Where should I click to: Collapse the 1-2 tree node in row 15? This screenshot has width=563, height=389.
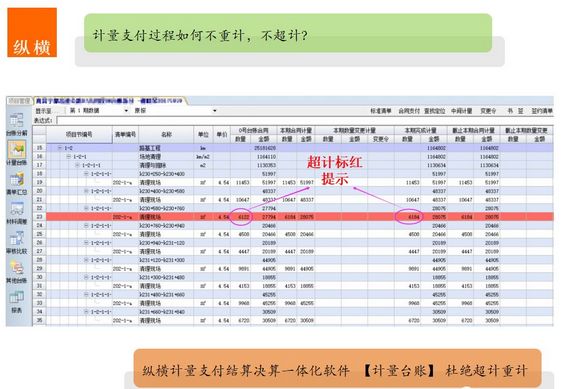60,148
